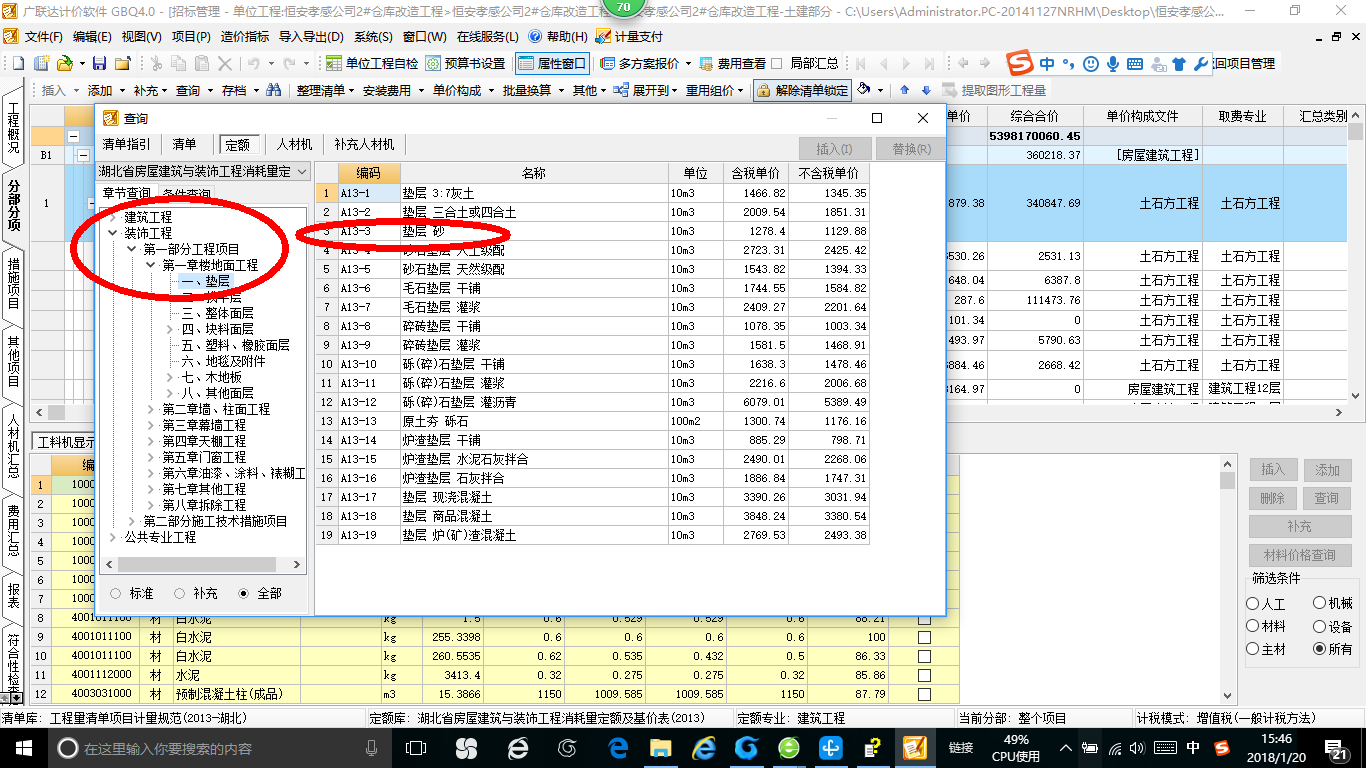This screenshot has height=768, width=1366.
Task: Open Task View in Windows taskbar
Action: point(415,747)
